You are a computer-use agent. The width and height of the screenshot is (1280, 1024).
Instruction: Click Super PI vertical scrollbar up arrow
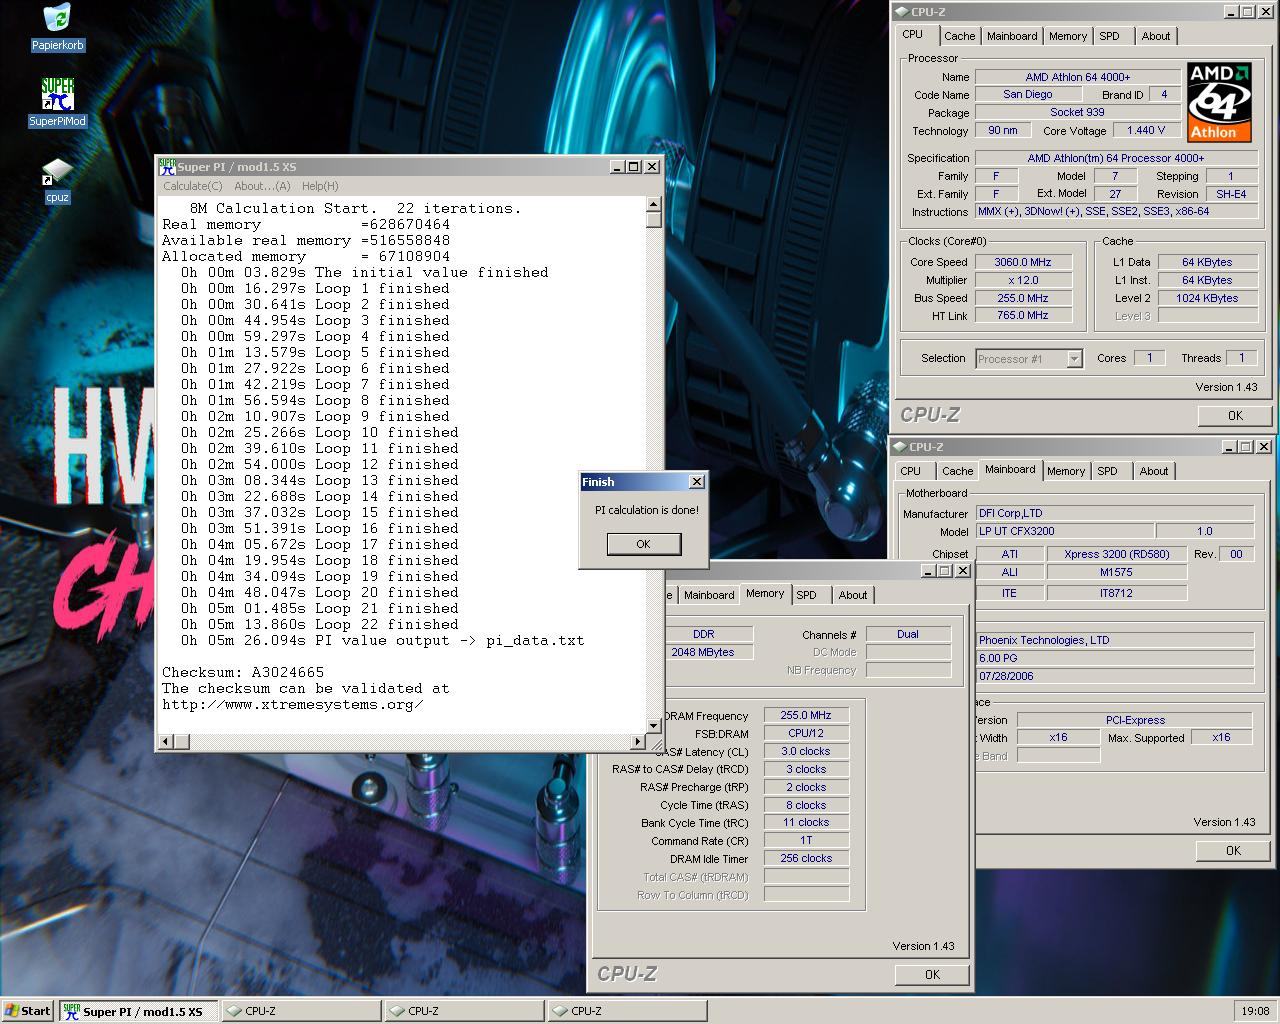click(x=654, y=205)
